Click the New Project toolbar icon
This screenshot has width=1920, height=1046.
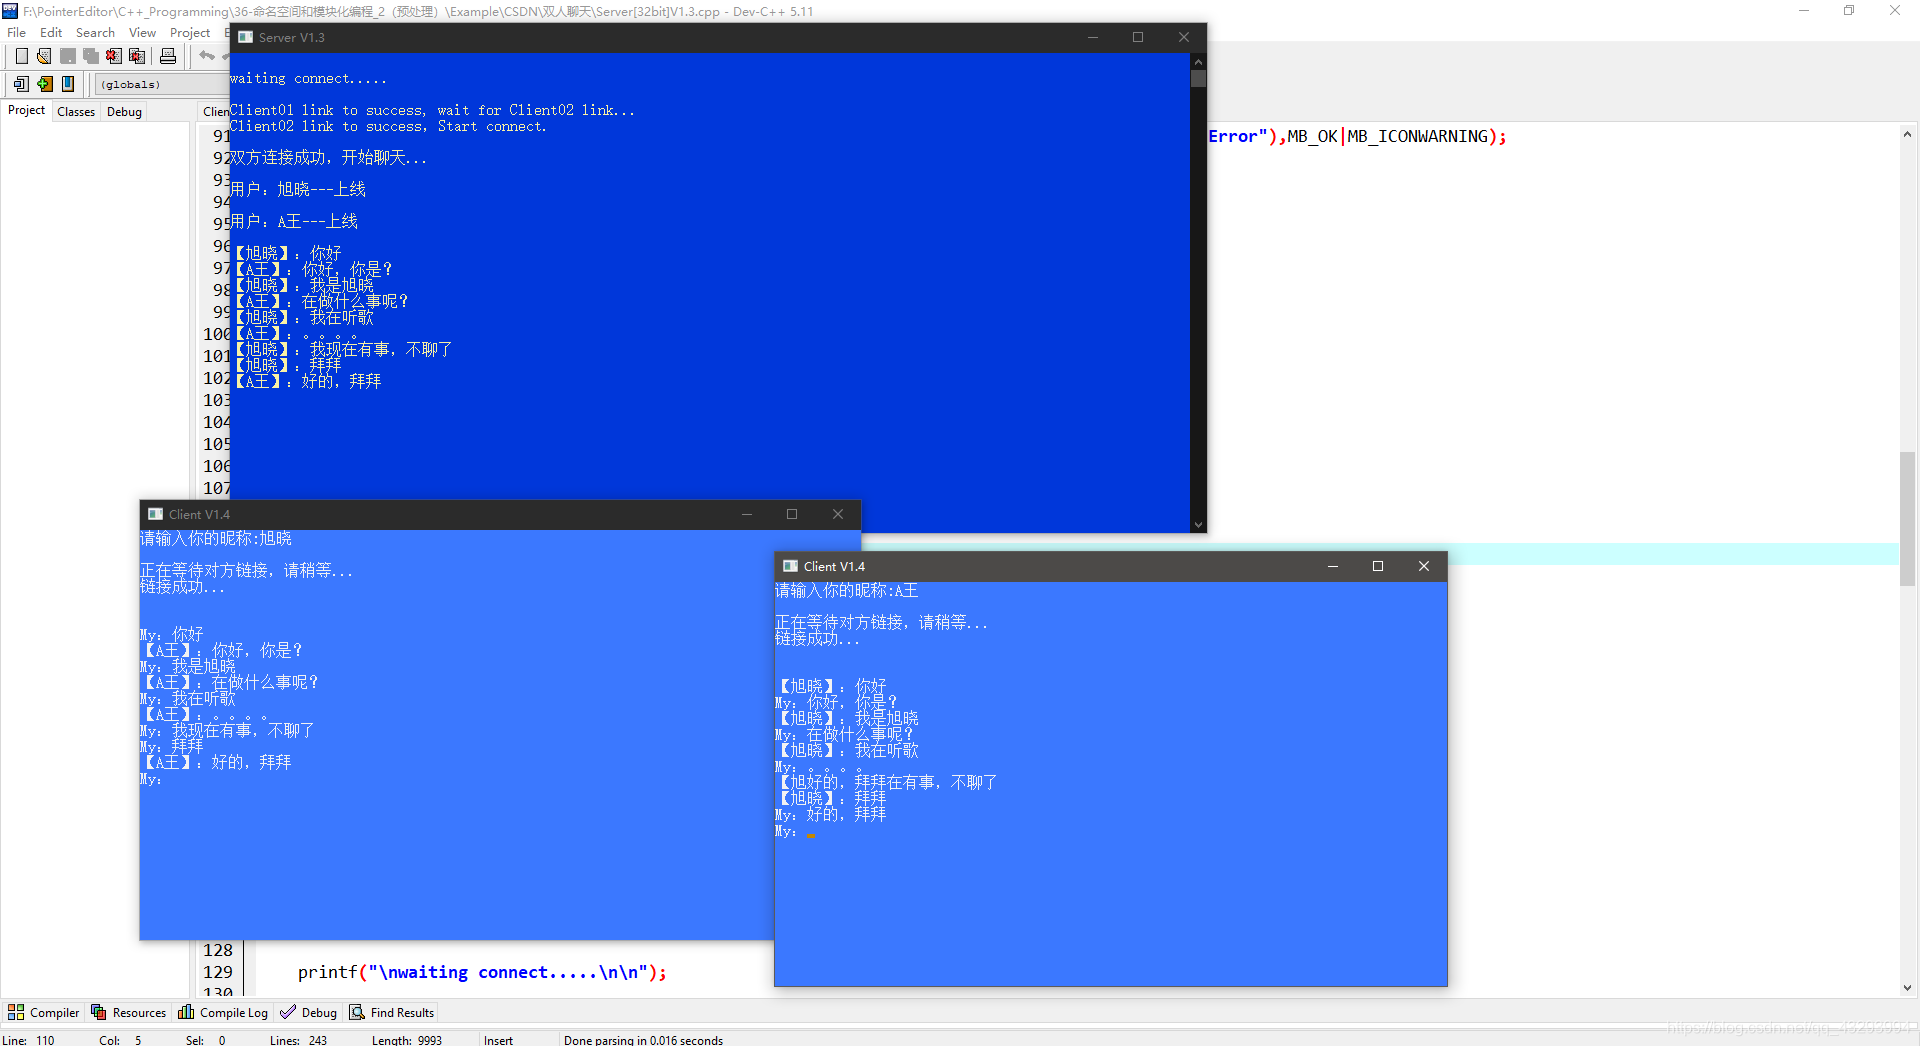(x=21, y=84)
